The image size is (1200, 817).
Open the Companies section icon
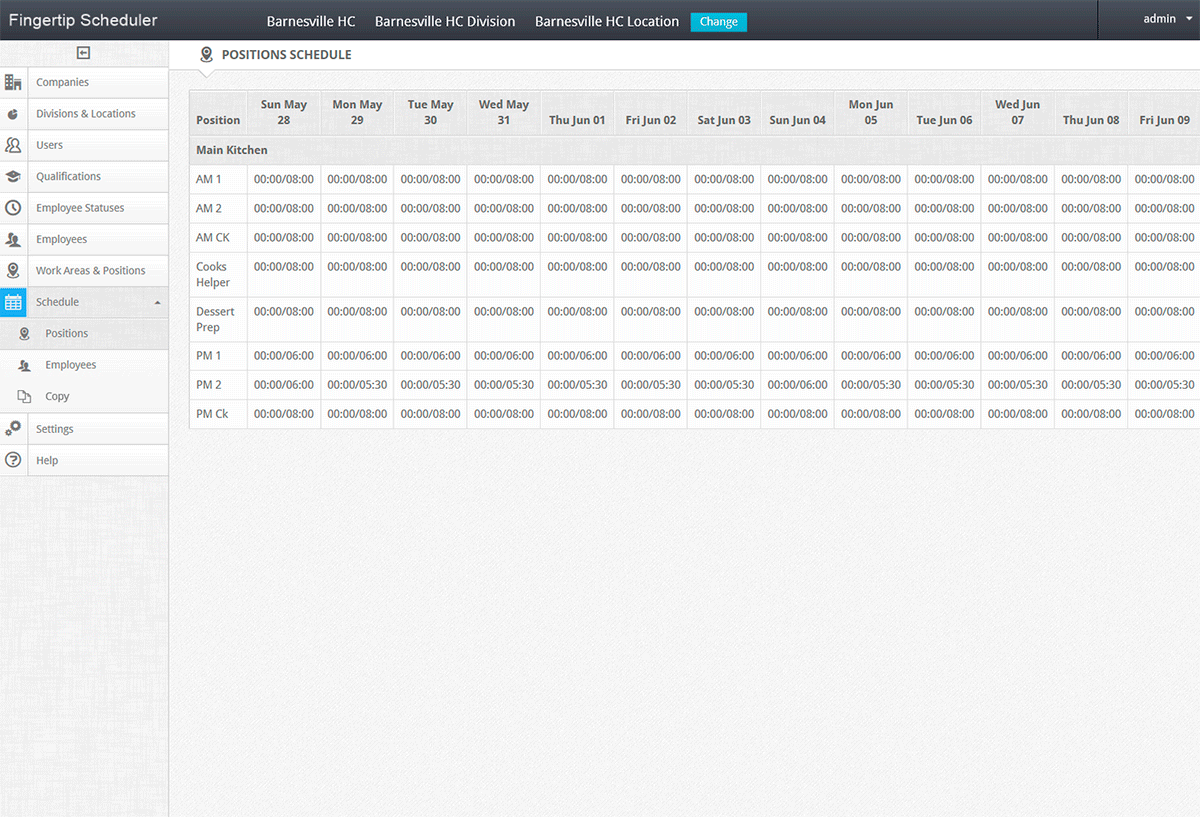pyautogui.click(x=13, y=81)
